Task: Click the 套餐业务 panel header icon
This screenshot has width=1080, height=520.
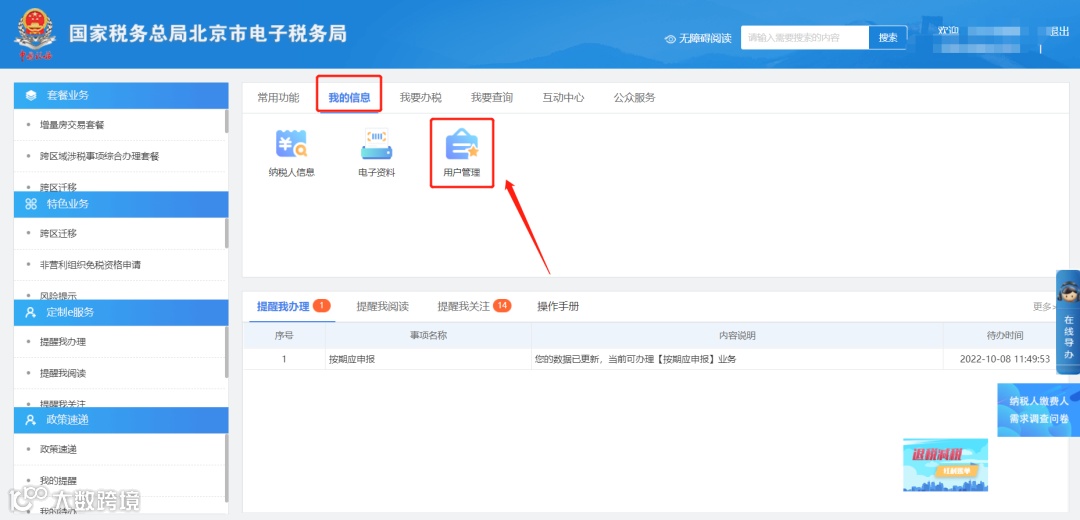Action: [31, 95]
